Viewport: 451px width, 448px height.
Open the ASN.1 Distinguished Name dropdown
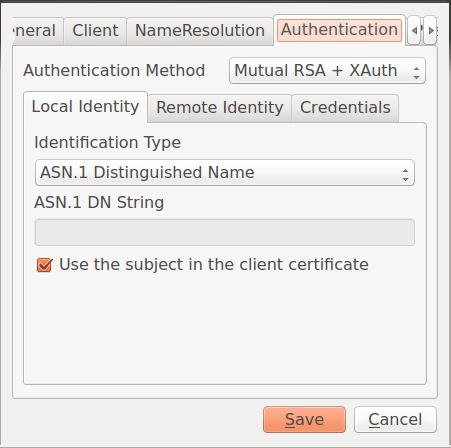click(225, 173)
